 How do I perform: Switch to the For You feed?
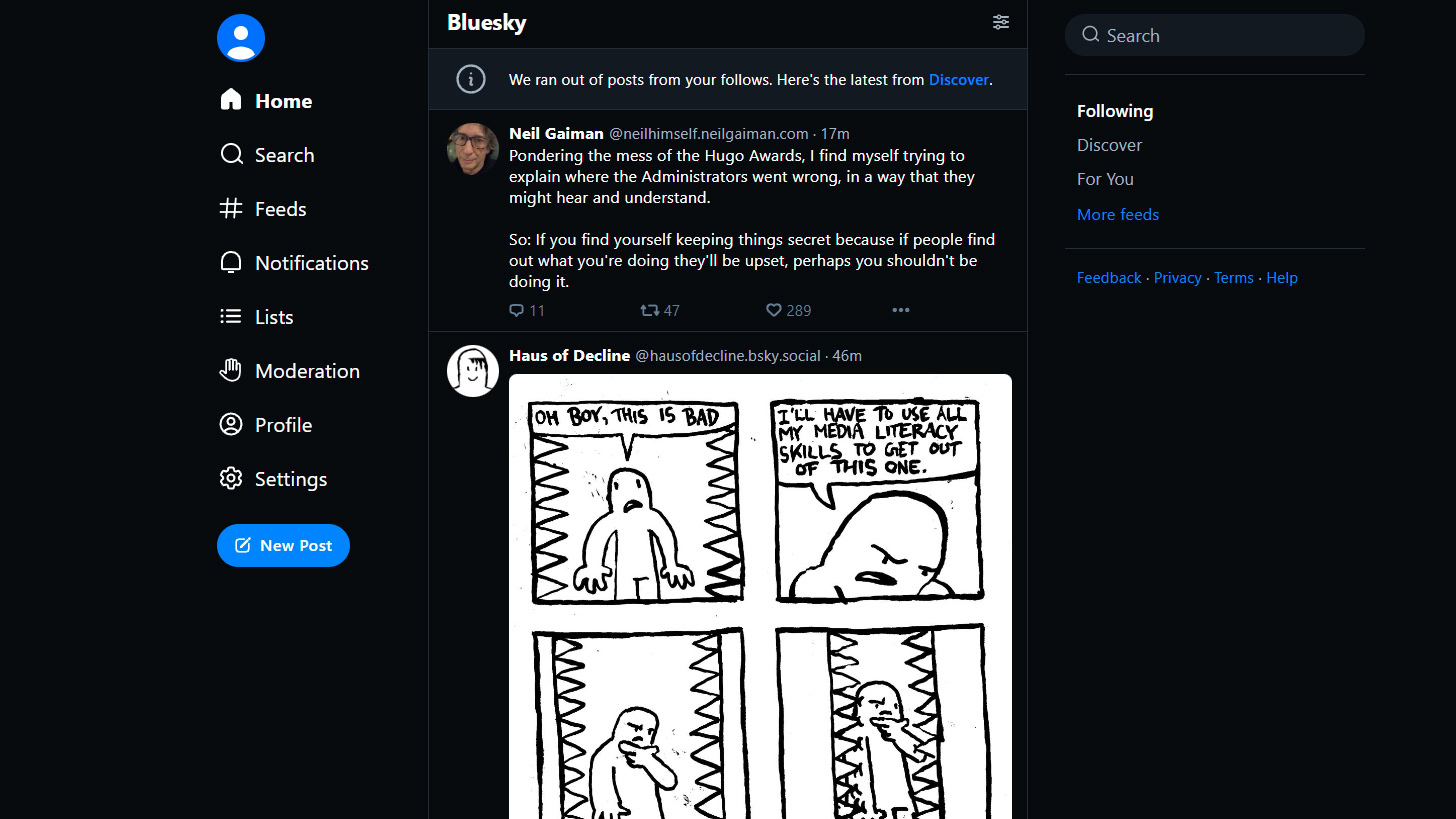point(1105,179)
